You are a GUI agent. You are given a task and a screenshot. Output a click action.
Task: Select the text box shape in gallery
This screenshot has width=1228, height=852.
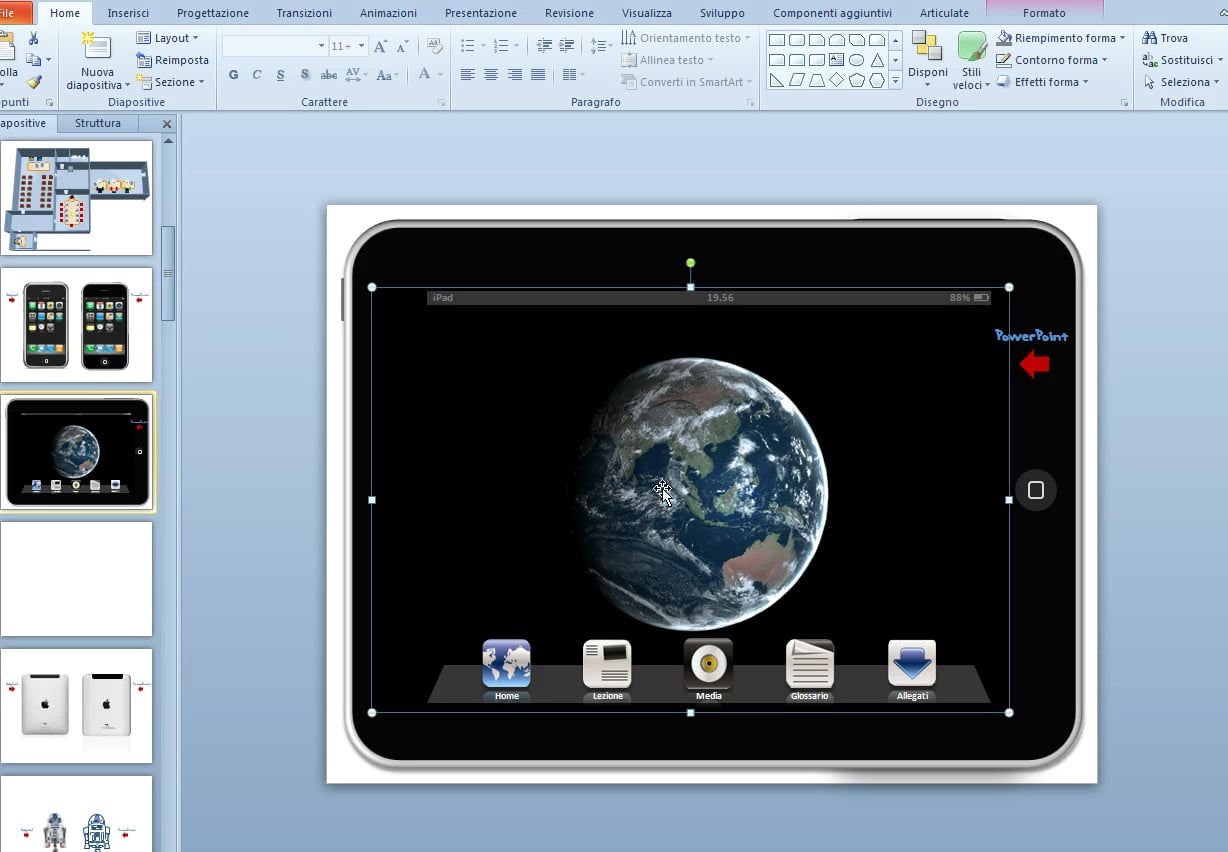click(x=837, y=60)
